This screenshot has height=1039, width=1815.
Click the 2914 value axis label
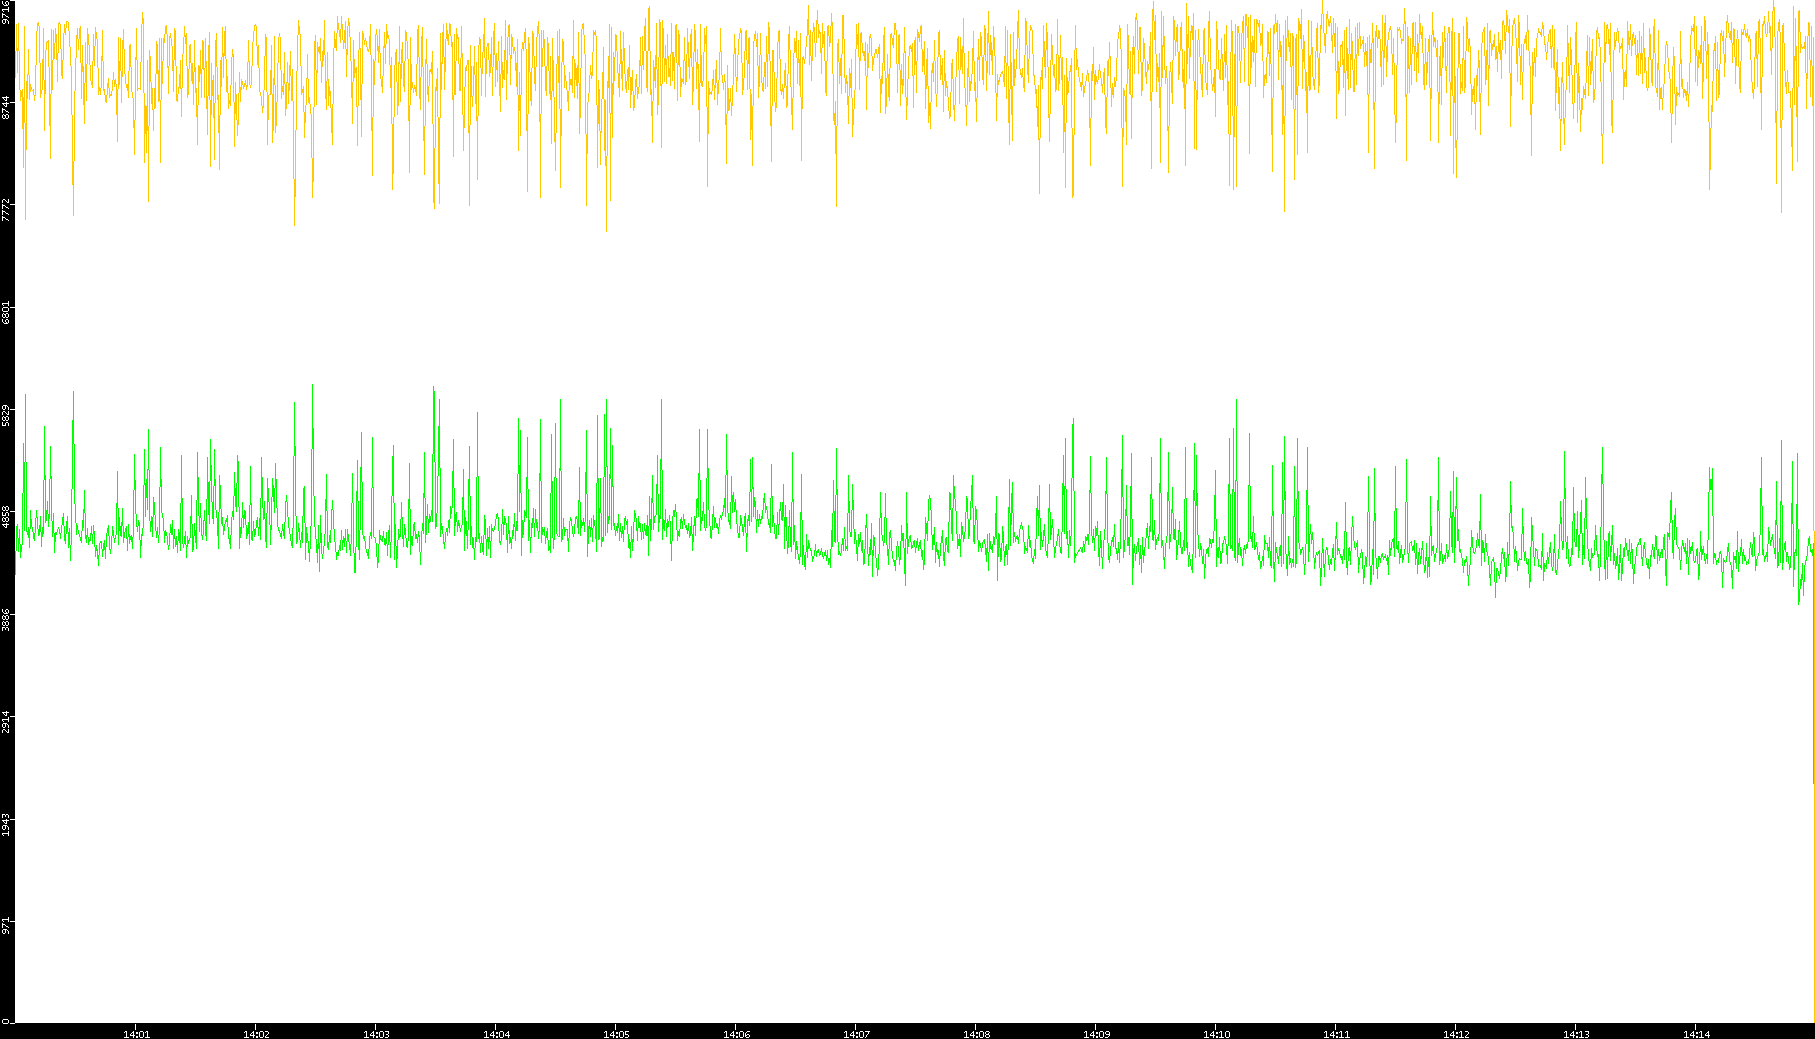coord(7,721)
